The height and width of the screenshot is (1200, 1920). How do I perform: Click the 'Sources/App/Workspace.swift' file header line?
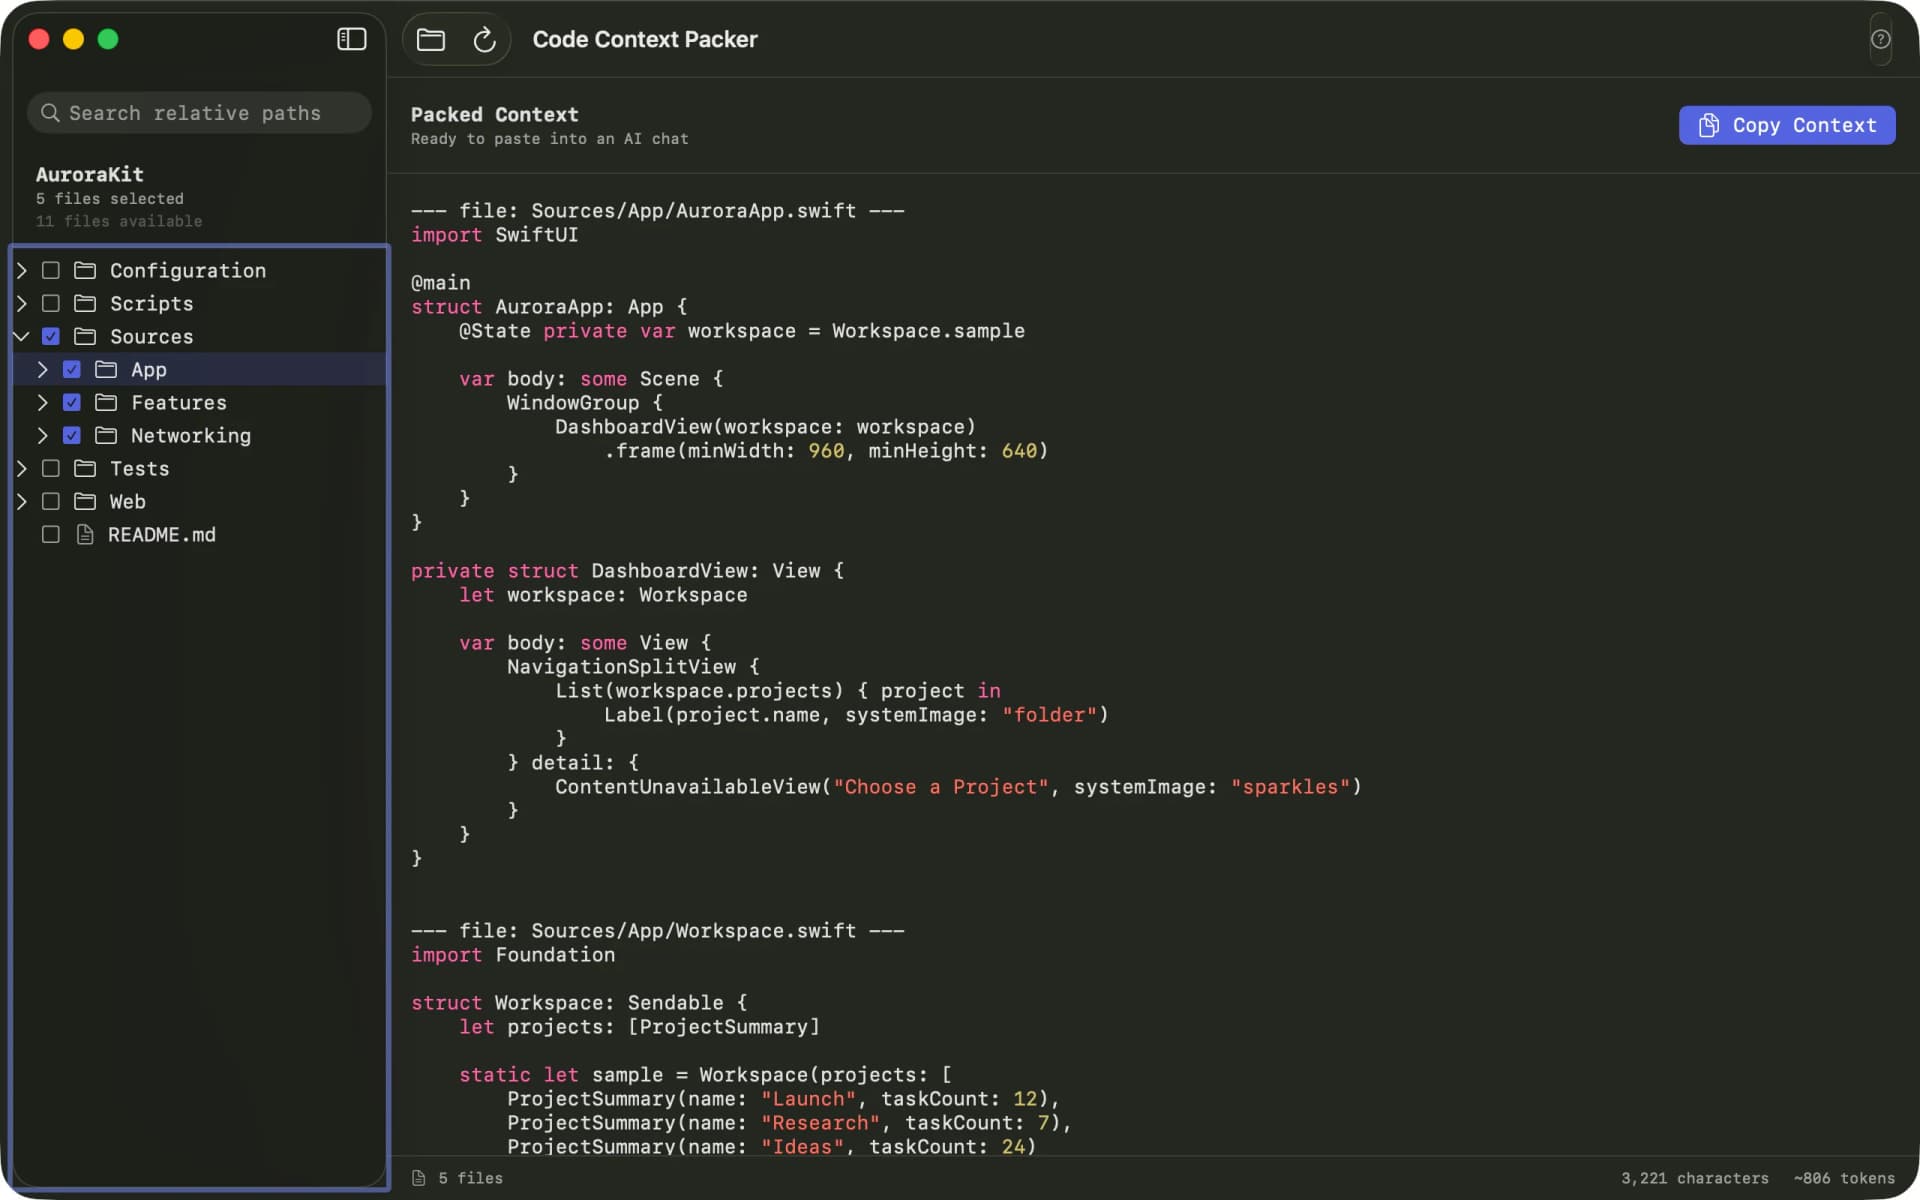pyautogui.click(x=657, y=930)
